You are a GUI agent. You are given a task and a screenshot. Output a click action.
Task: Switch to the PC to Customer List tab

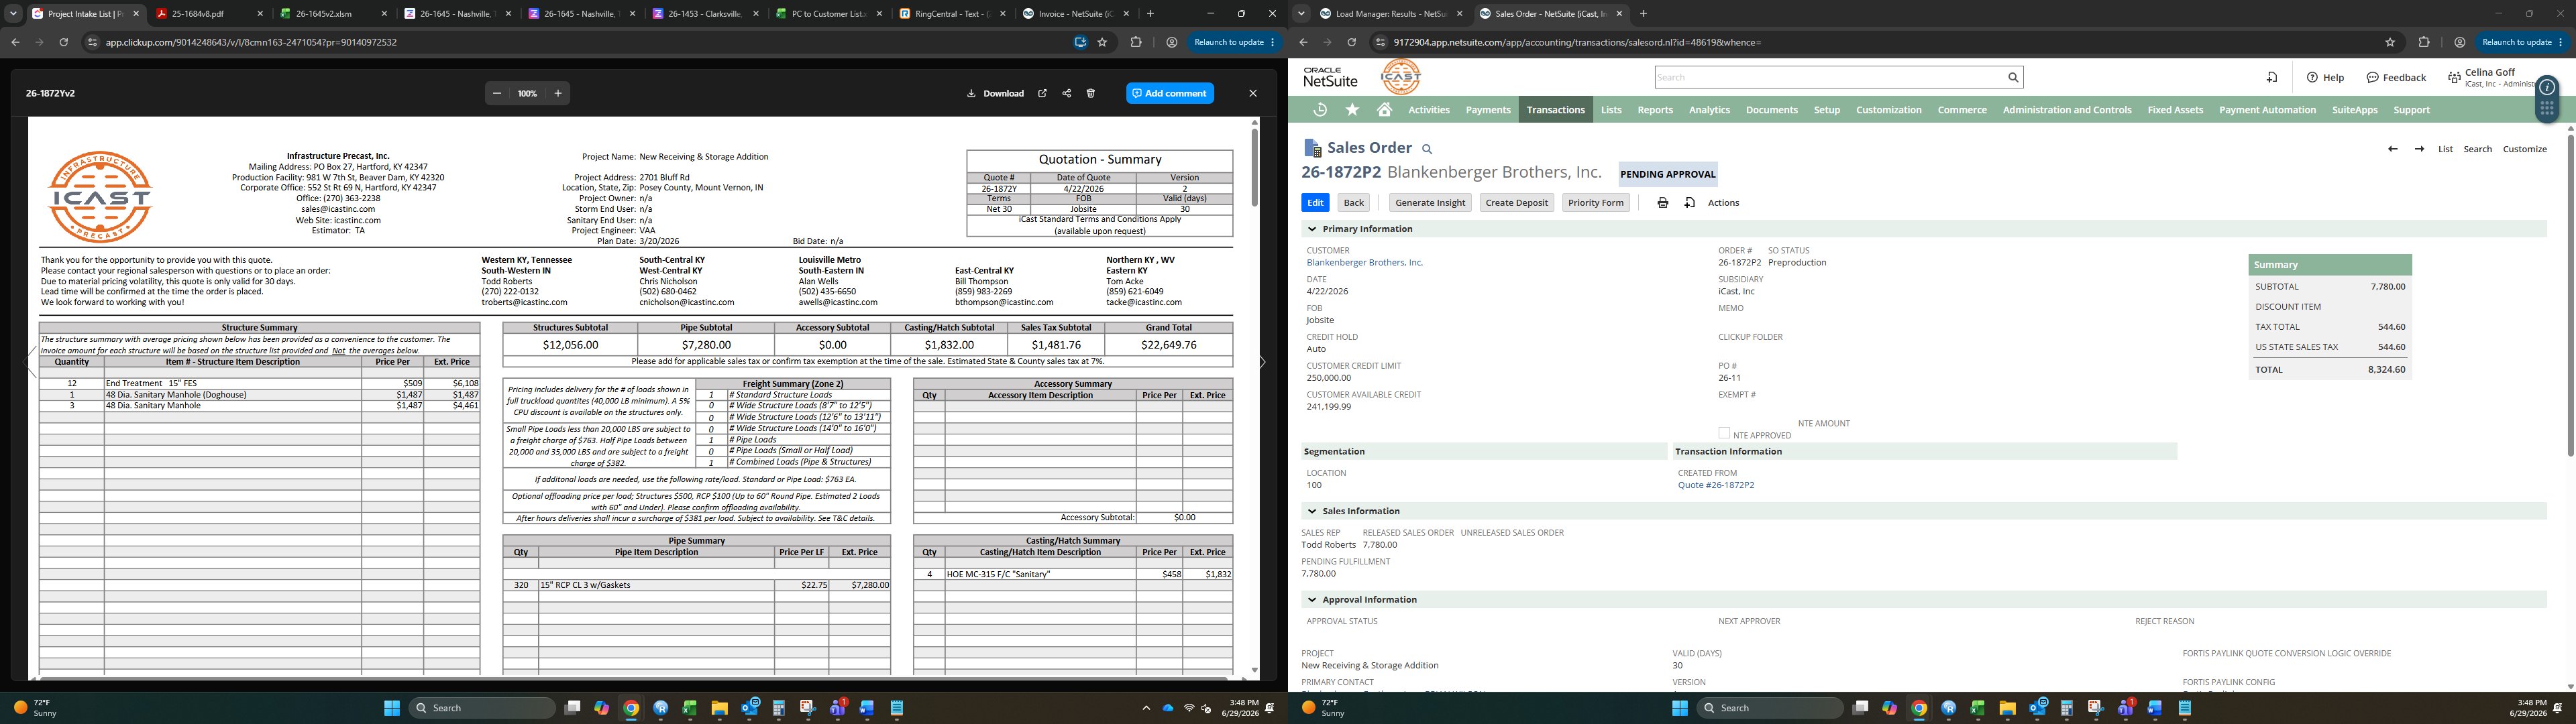point(829,14)
